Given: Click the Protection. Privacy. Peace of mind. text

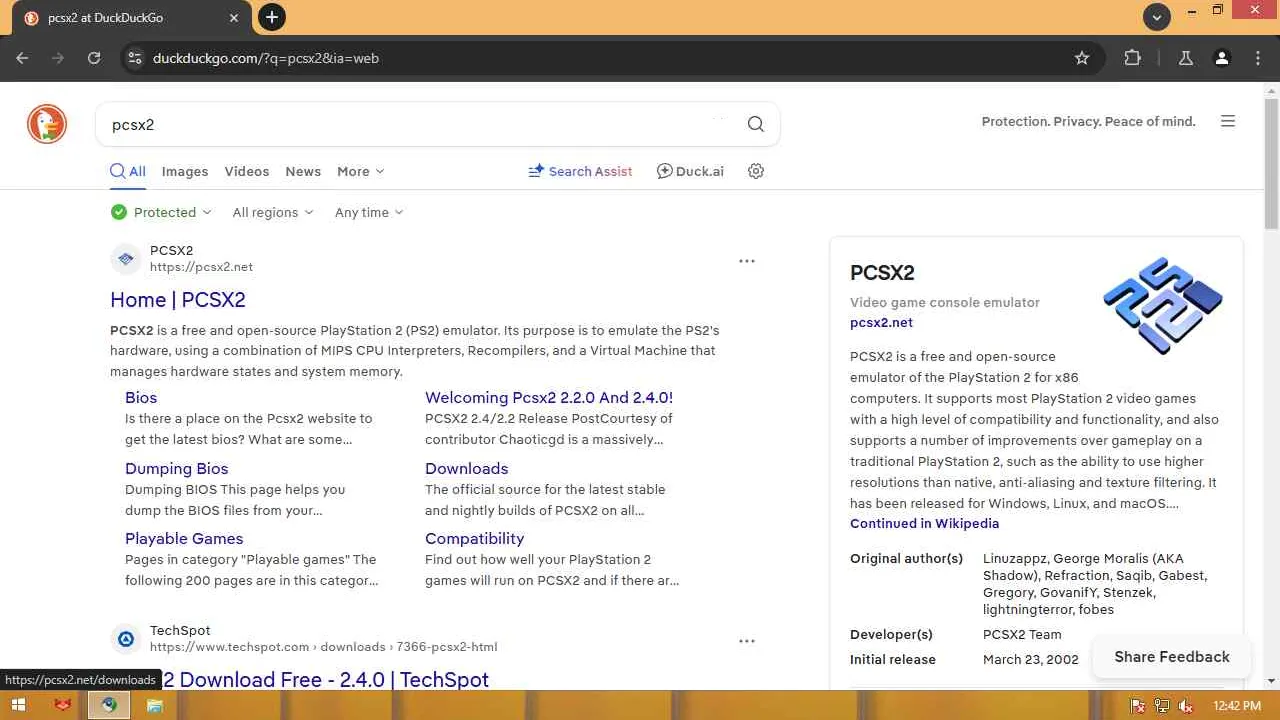Looking at the screenshot, I should point(1089,121).
